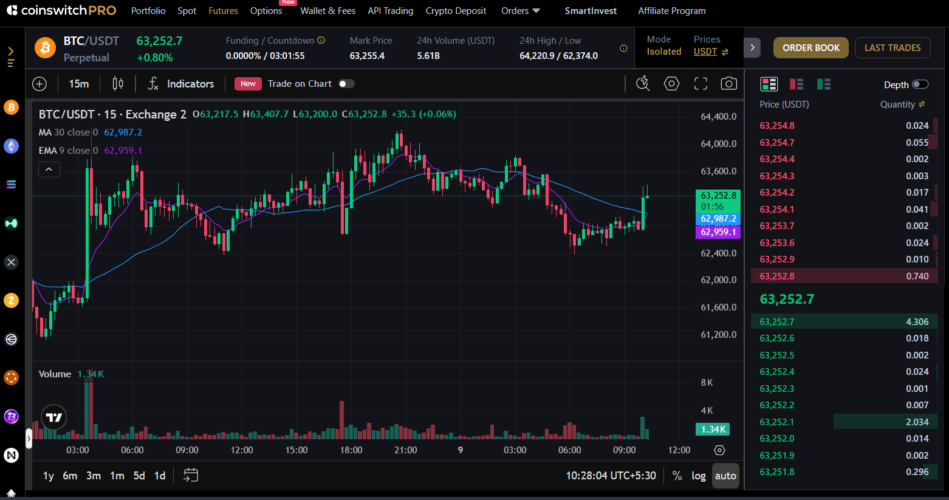This screenshot has height=500, width=949.
Task: Open Crypto Deposit page
Action: 456,11
